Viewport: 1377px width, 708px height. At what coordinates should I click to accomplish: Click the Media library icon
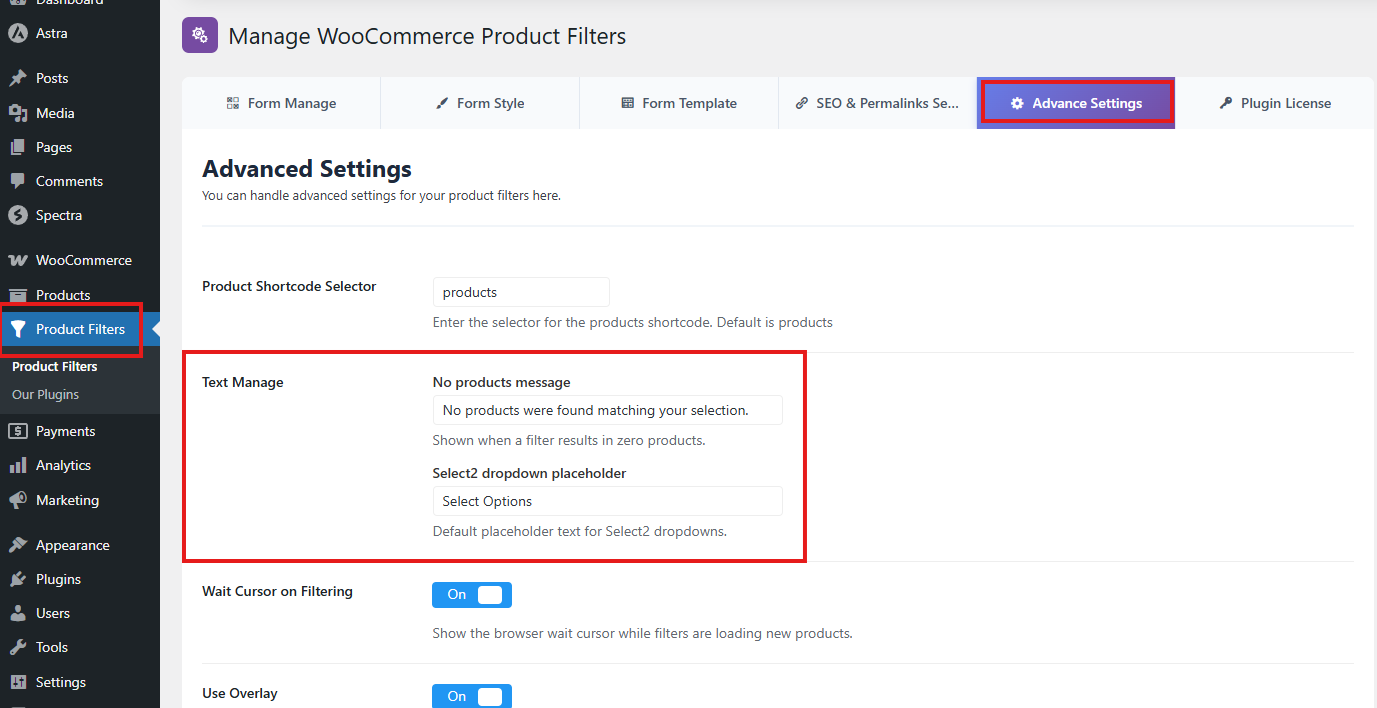17,113
